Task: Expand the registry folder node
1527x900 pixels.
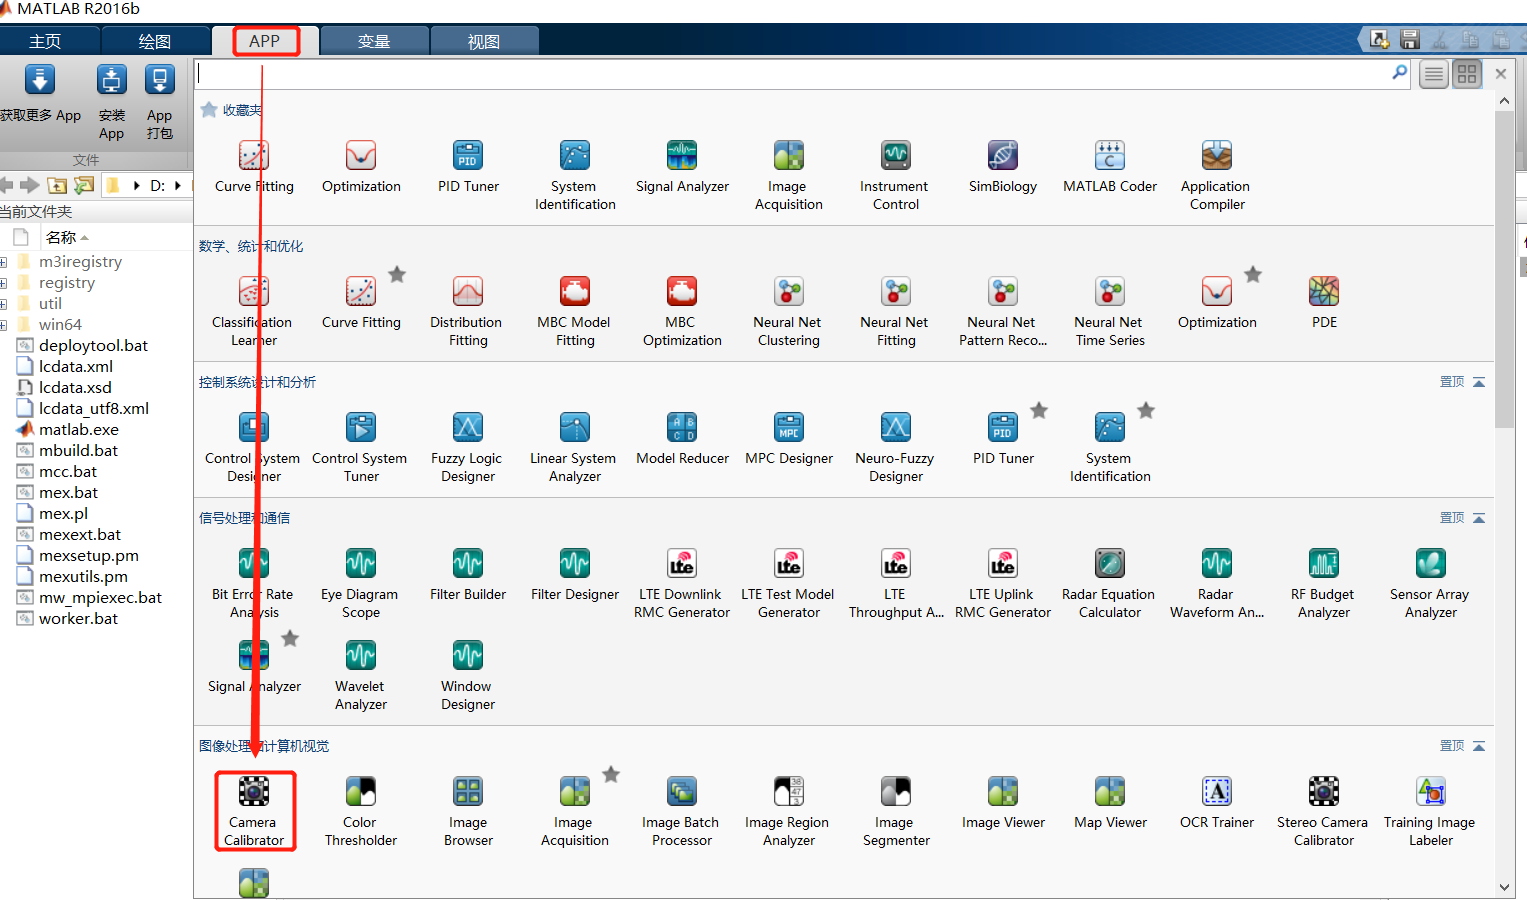Action: point(4,283)
